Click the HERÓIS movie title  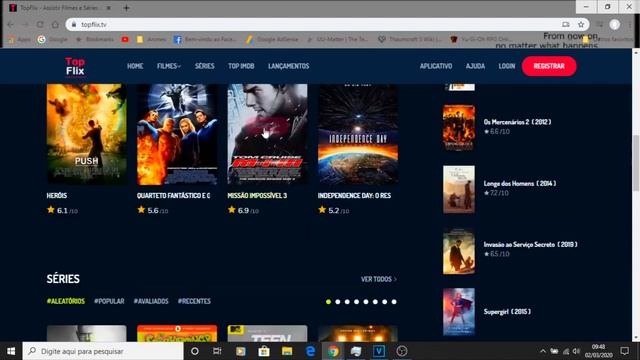coord(57,196)
